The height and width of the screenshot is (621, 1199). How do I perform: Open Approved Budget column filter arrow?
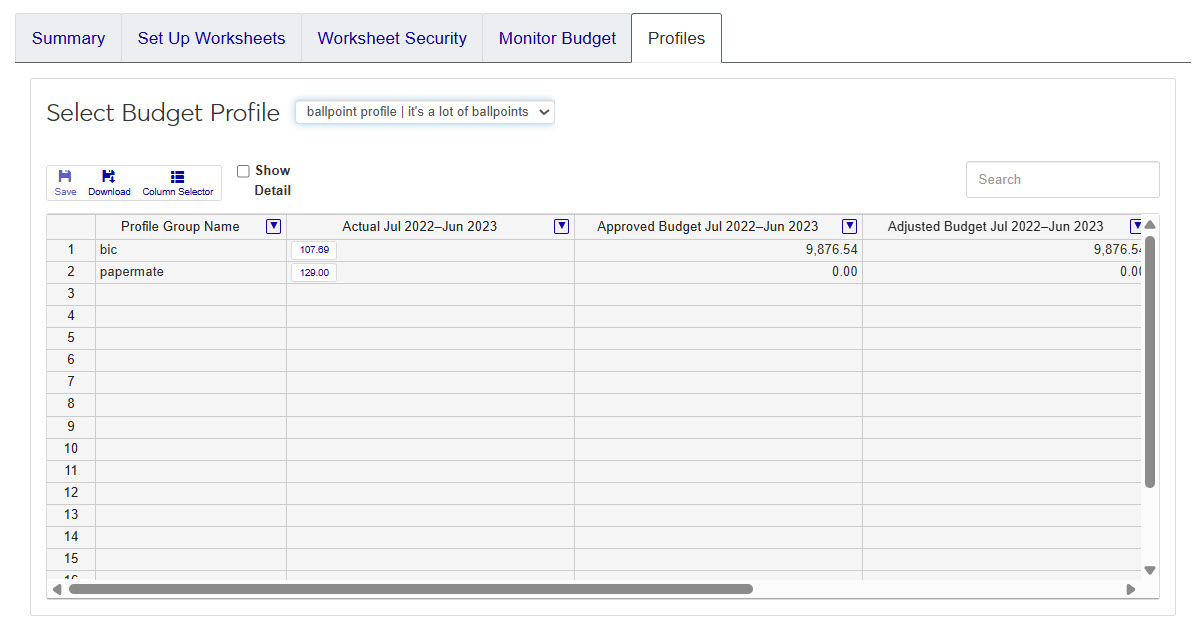[849, 226]
